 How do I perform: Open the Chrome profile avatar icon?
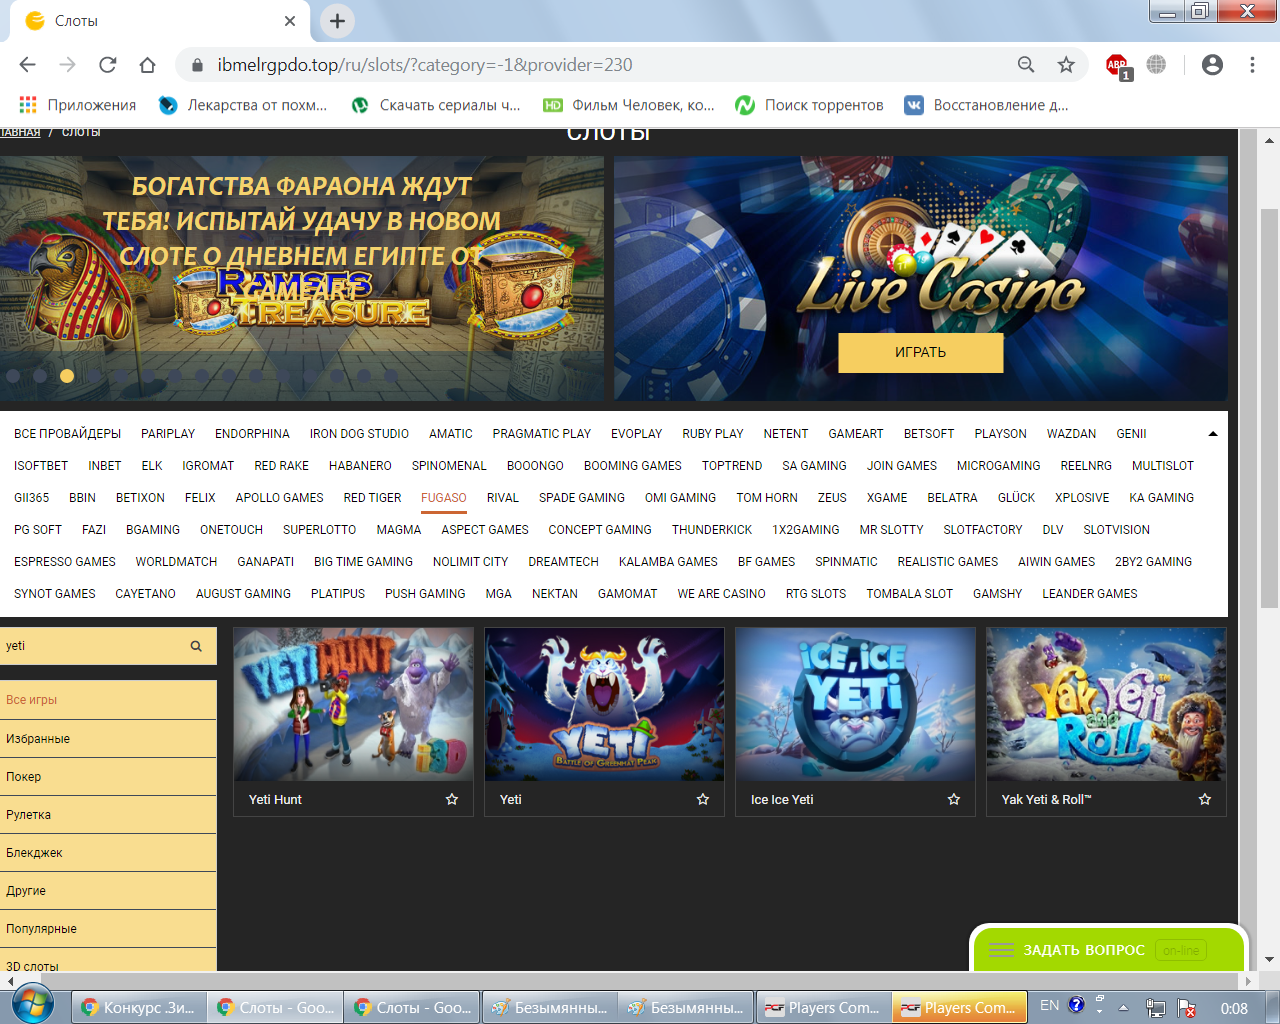coord(1212,65)
